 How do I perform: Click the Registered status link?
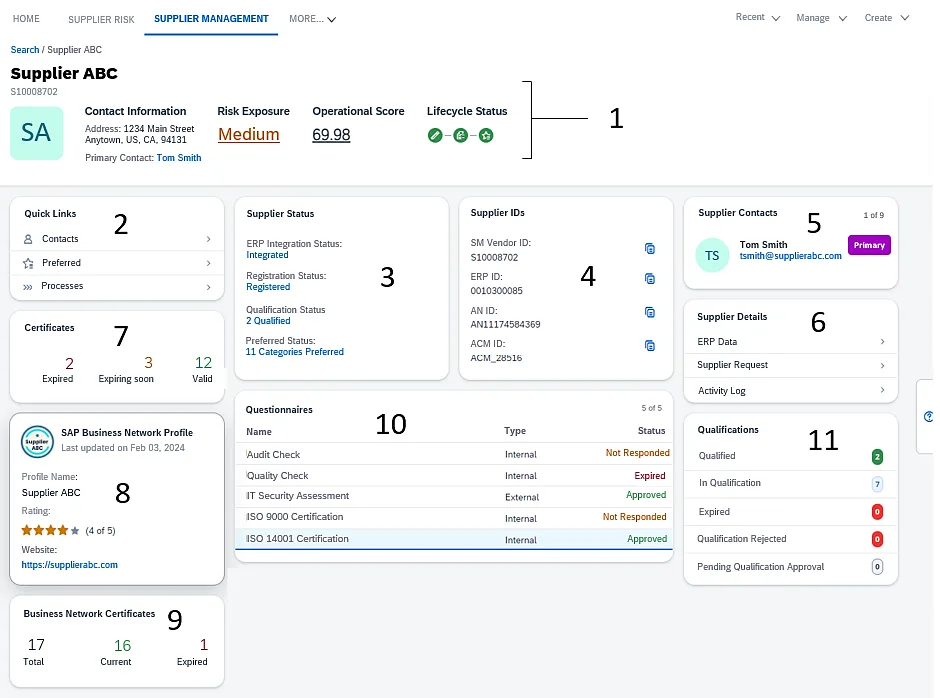pos(268,287)
